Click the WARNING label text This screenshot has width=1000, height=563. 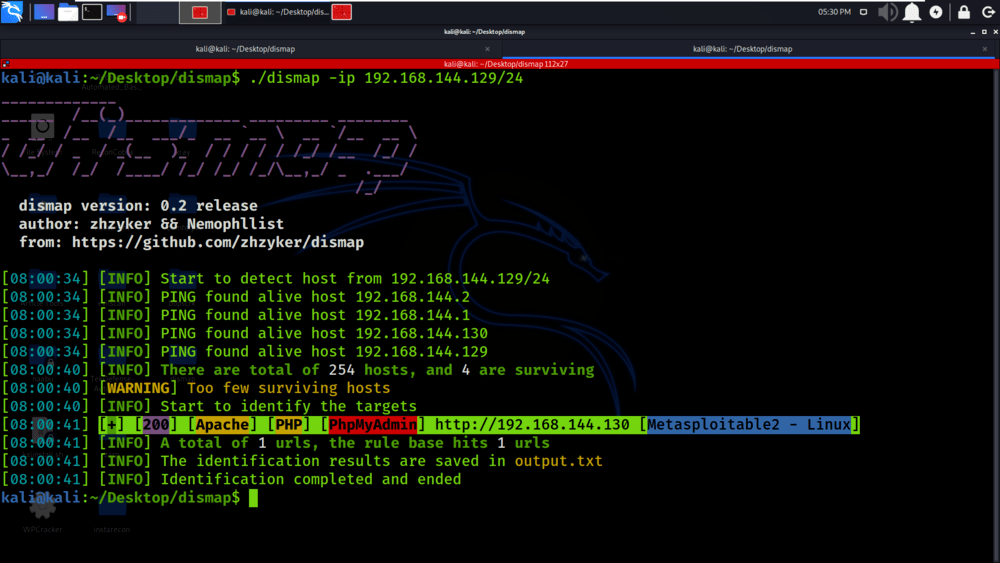point(138,388)
